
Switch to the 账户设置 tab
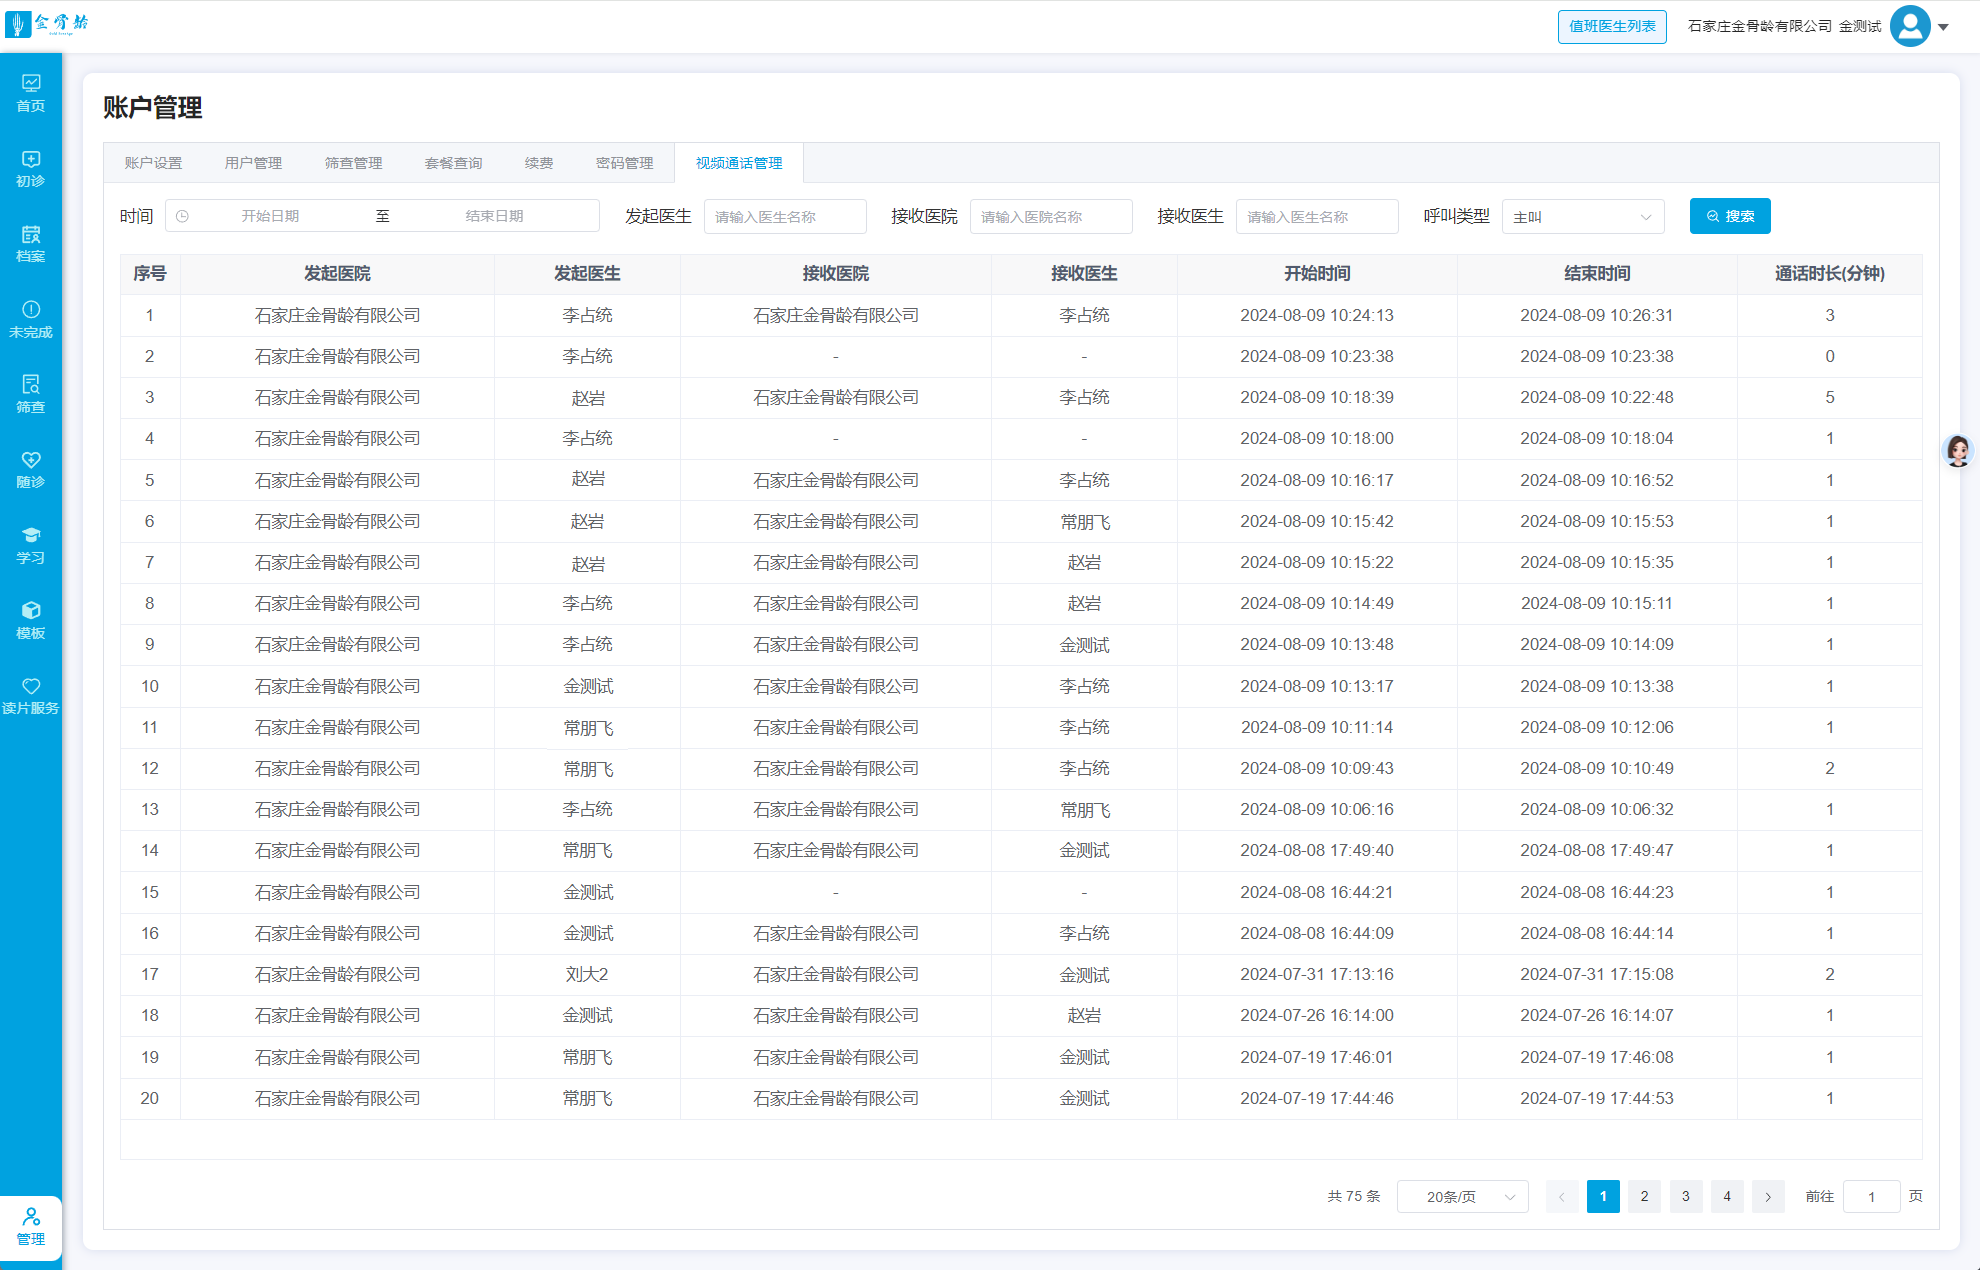point(153,163)
